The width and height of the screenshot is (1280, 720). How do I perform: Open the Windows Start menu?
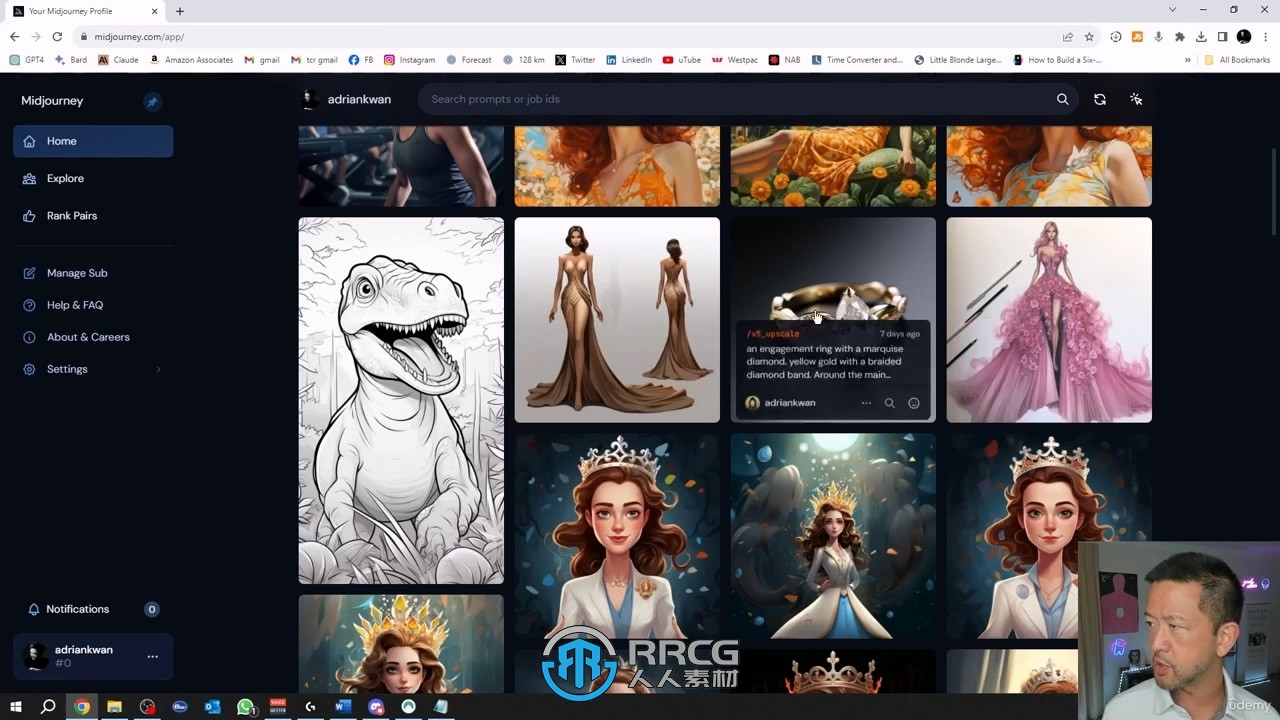click(16, 707)
